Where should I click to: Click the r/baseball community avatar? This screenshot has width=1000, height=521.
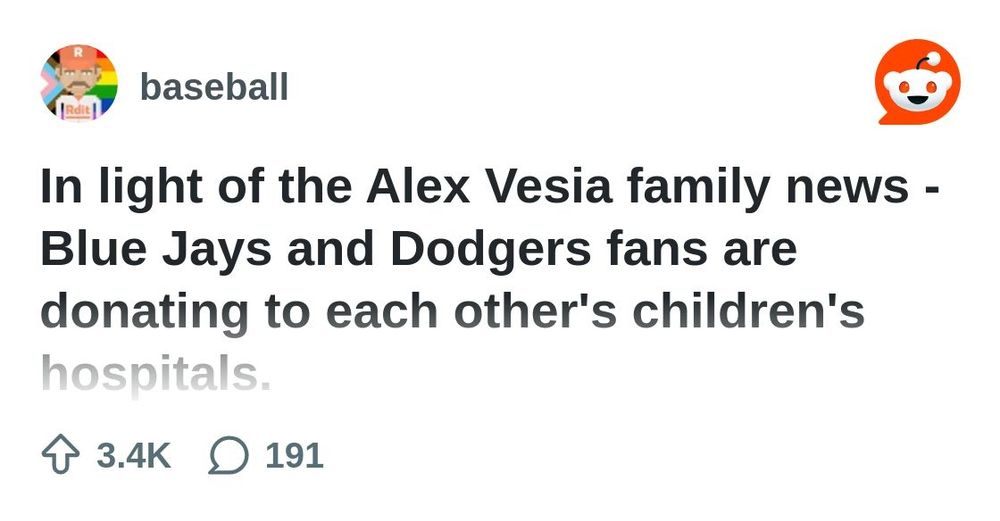coord(79,82)
